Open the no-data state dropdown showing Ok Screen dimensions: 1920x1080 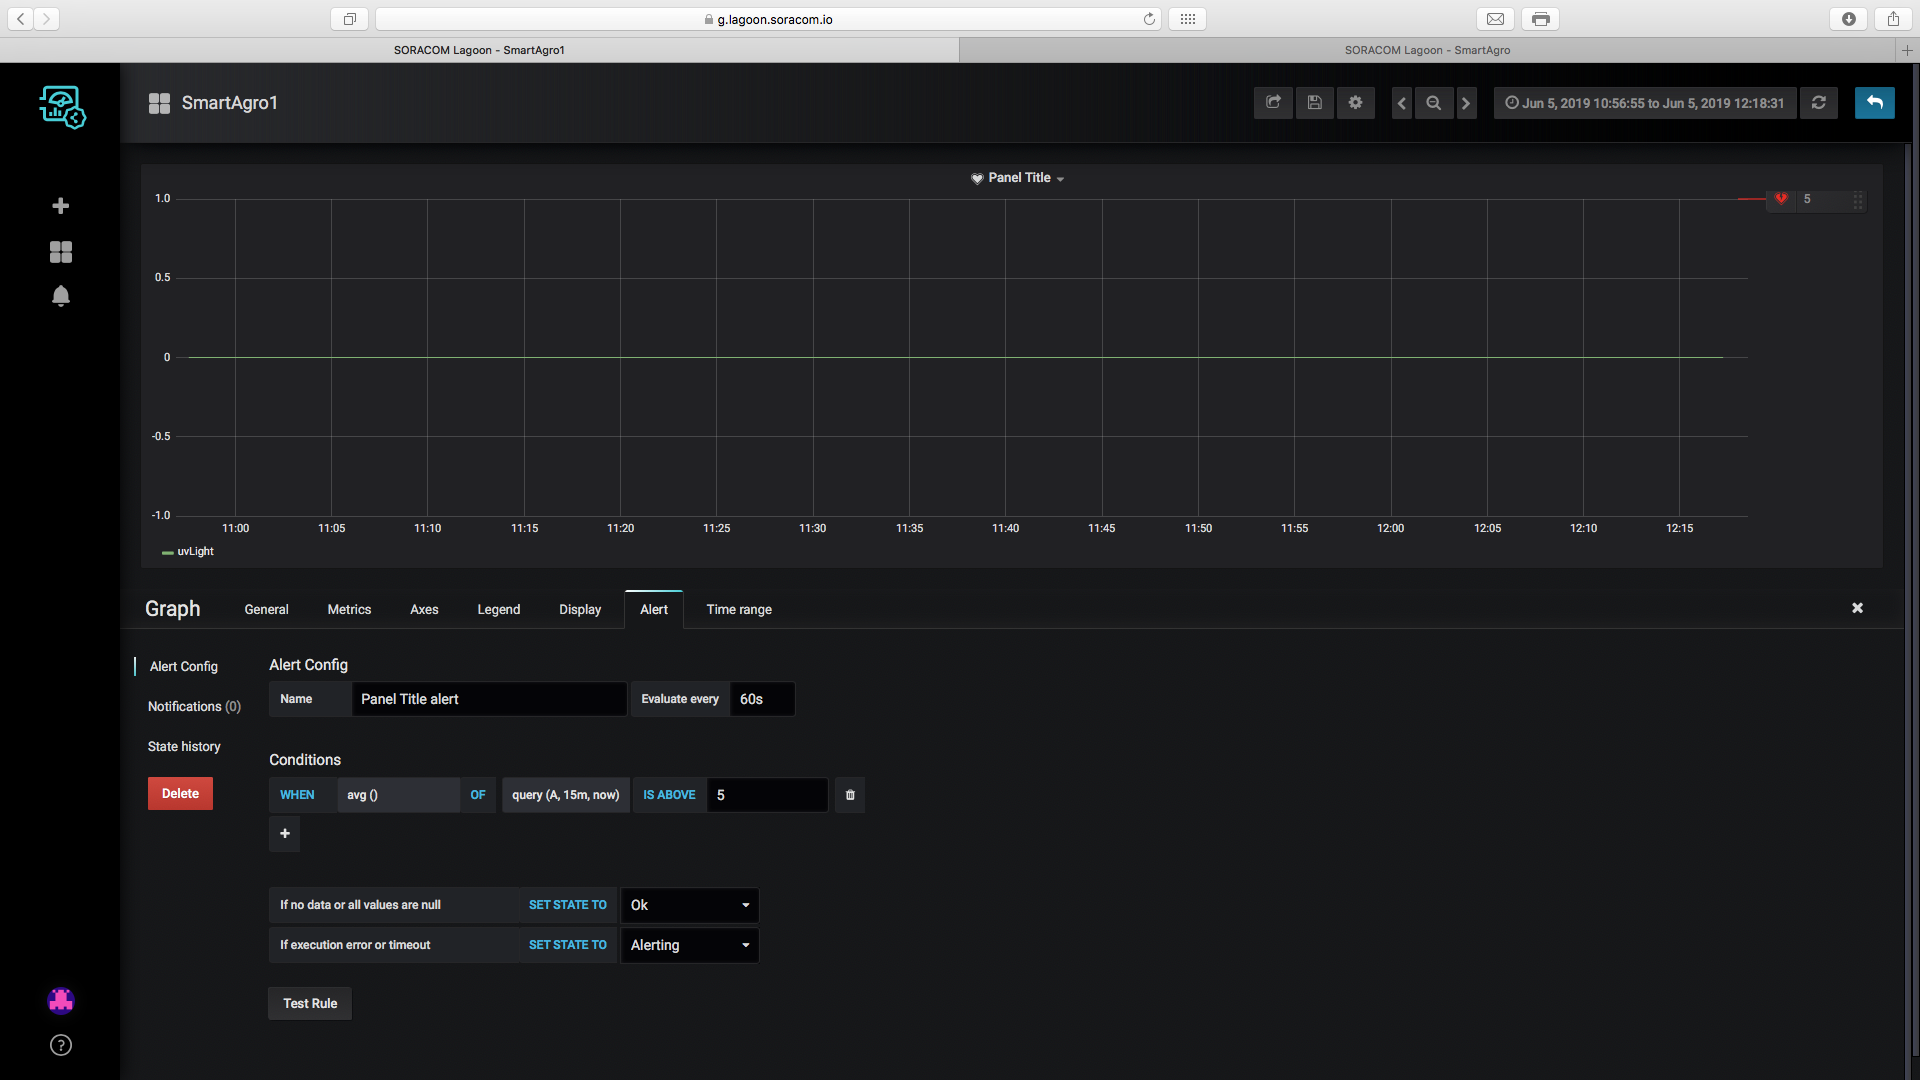point(689,905)
